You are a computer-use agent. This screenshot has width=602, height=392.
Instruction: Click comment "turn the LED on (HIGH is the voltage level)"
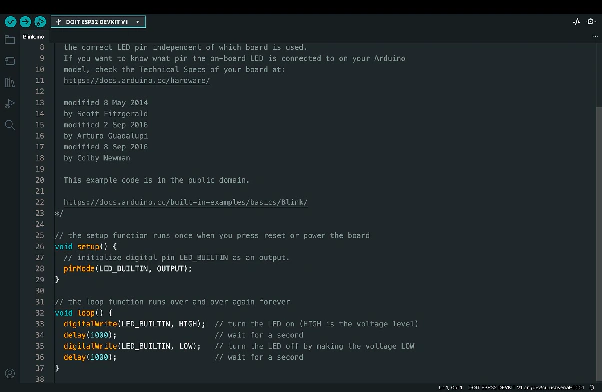[x=316, y=324]
